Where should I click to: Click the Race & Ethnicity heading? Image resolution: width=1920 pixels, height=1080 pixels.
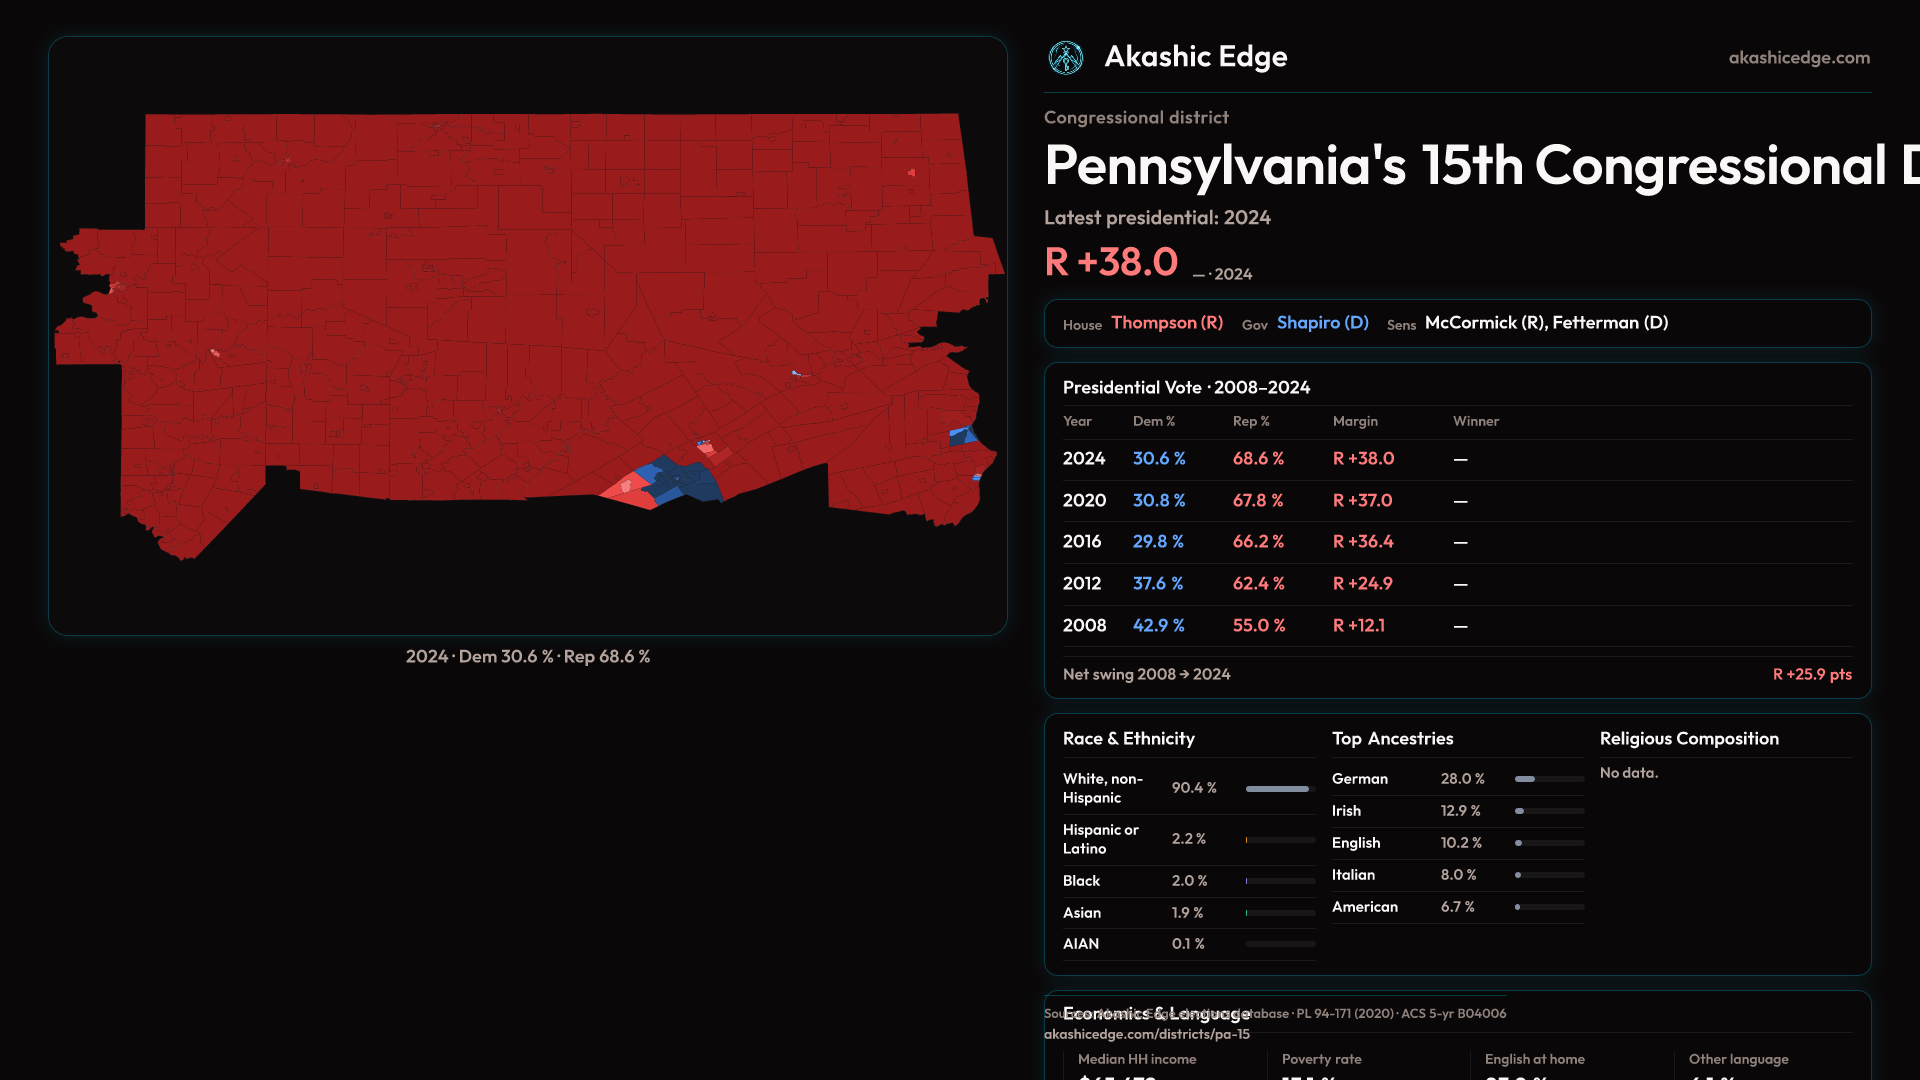click(1128, 739)
